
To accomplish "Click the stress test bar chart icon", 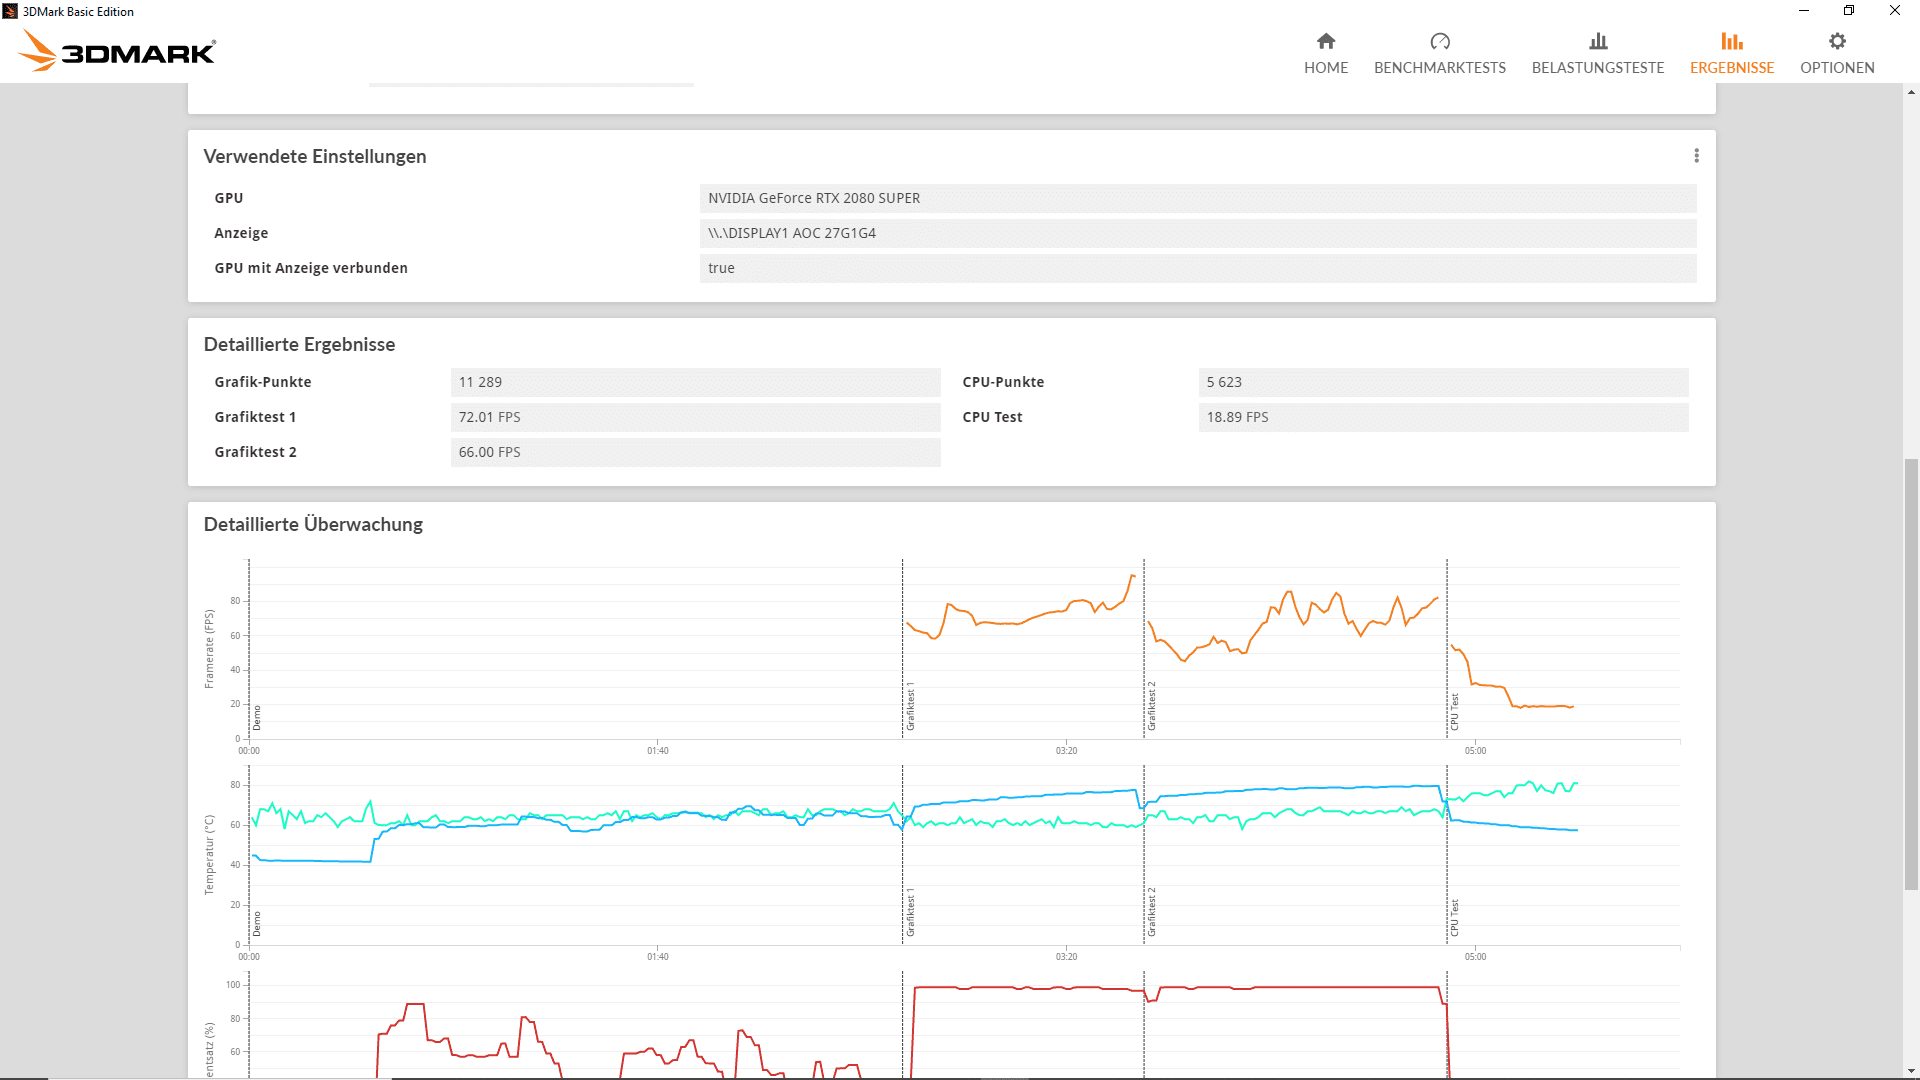I will pyautogui.click(x=1598, y=41).
